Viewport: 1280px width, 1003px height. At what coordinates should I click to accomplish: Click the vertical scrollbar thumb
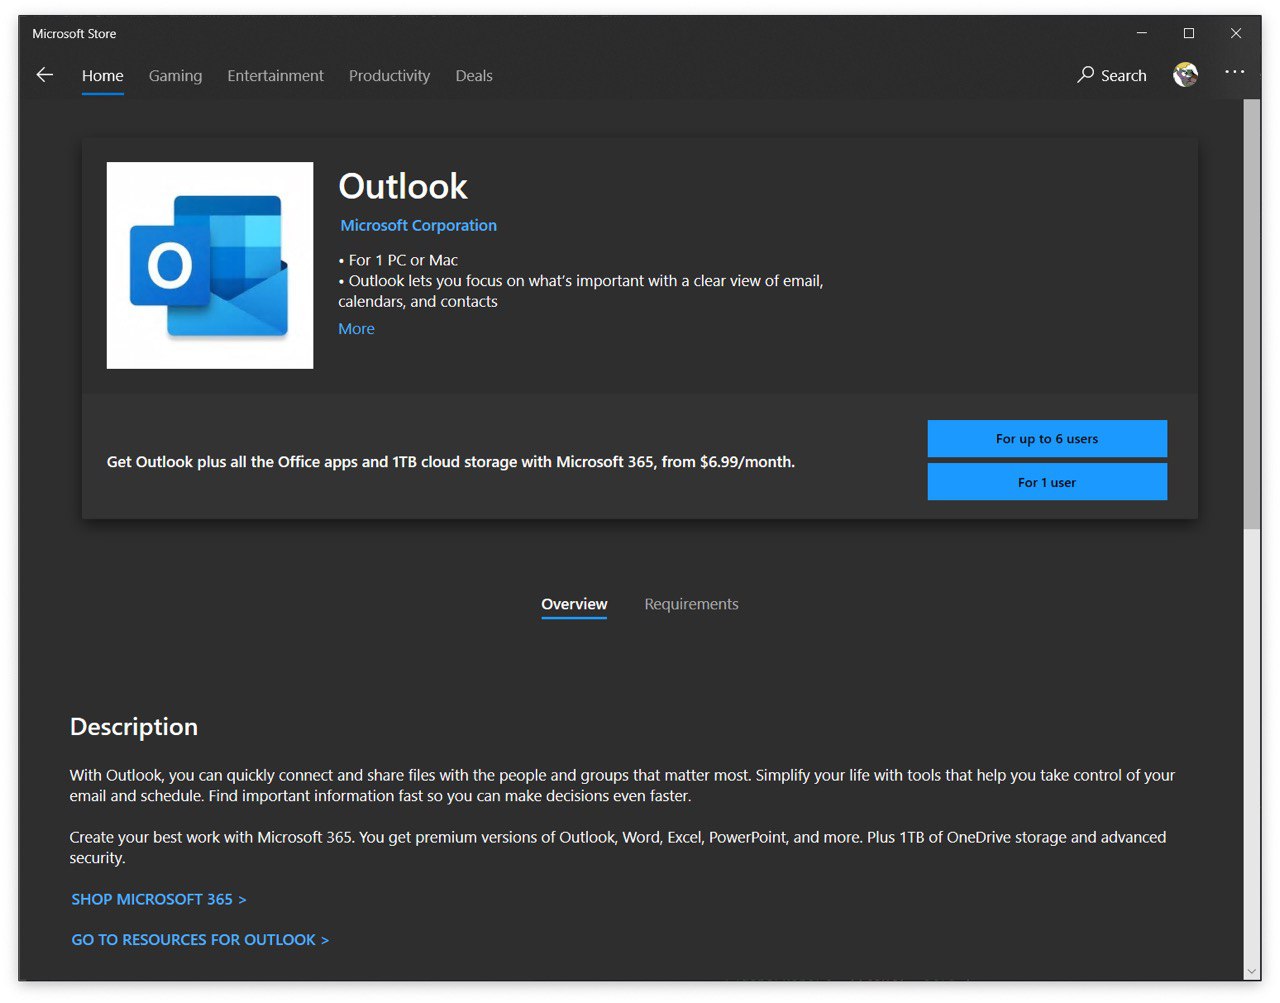pyautogui.click(x=1252, y=313)
